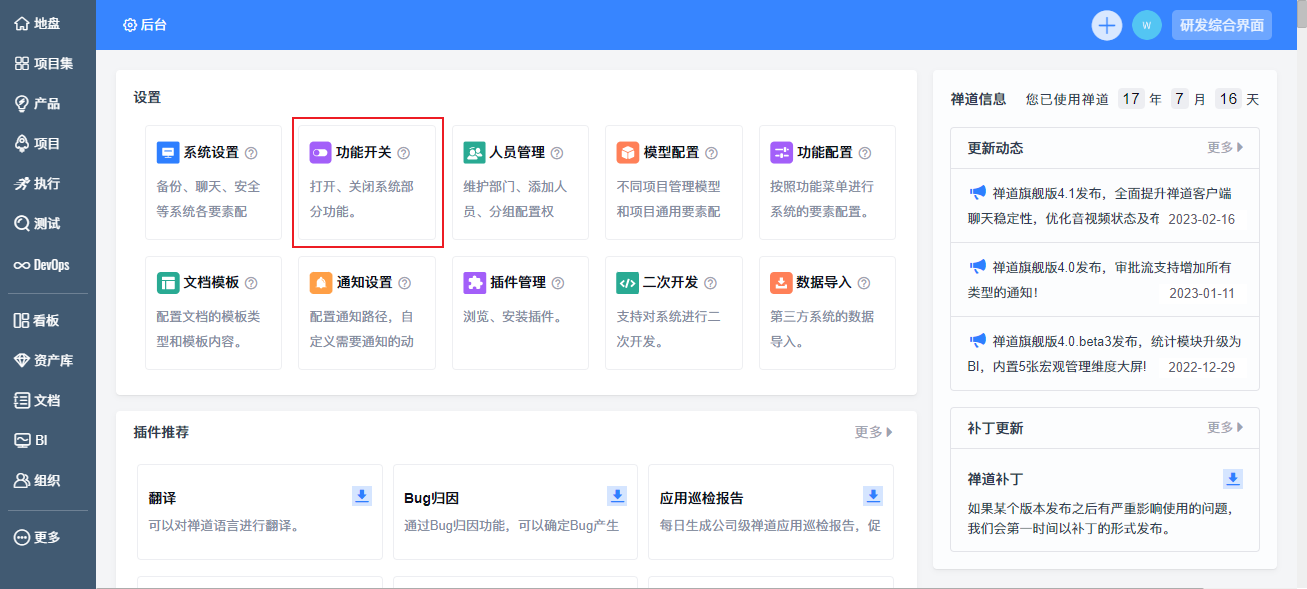The width and height of the screenshot is (1307, 589).
Task: Open 插件管理 puzzle piece icon
Action: click(x=474, y=283)
